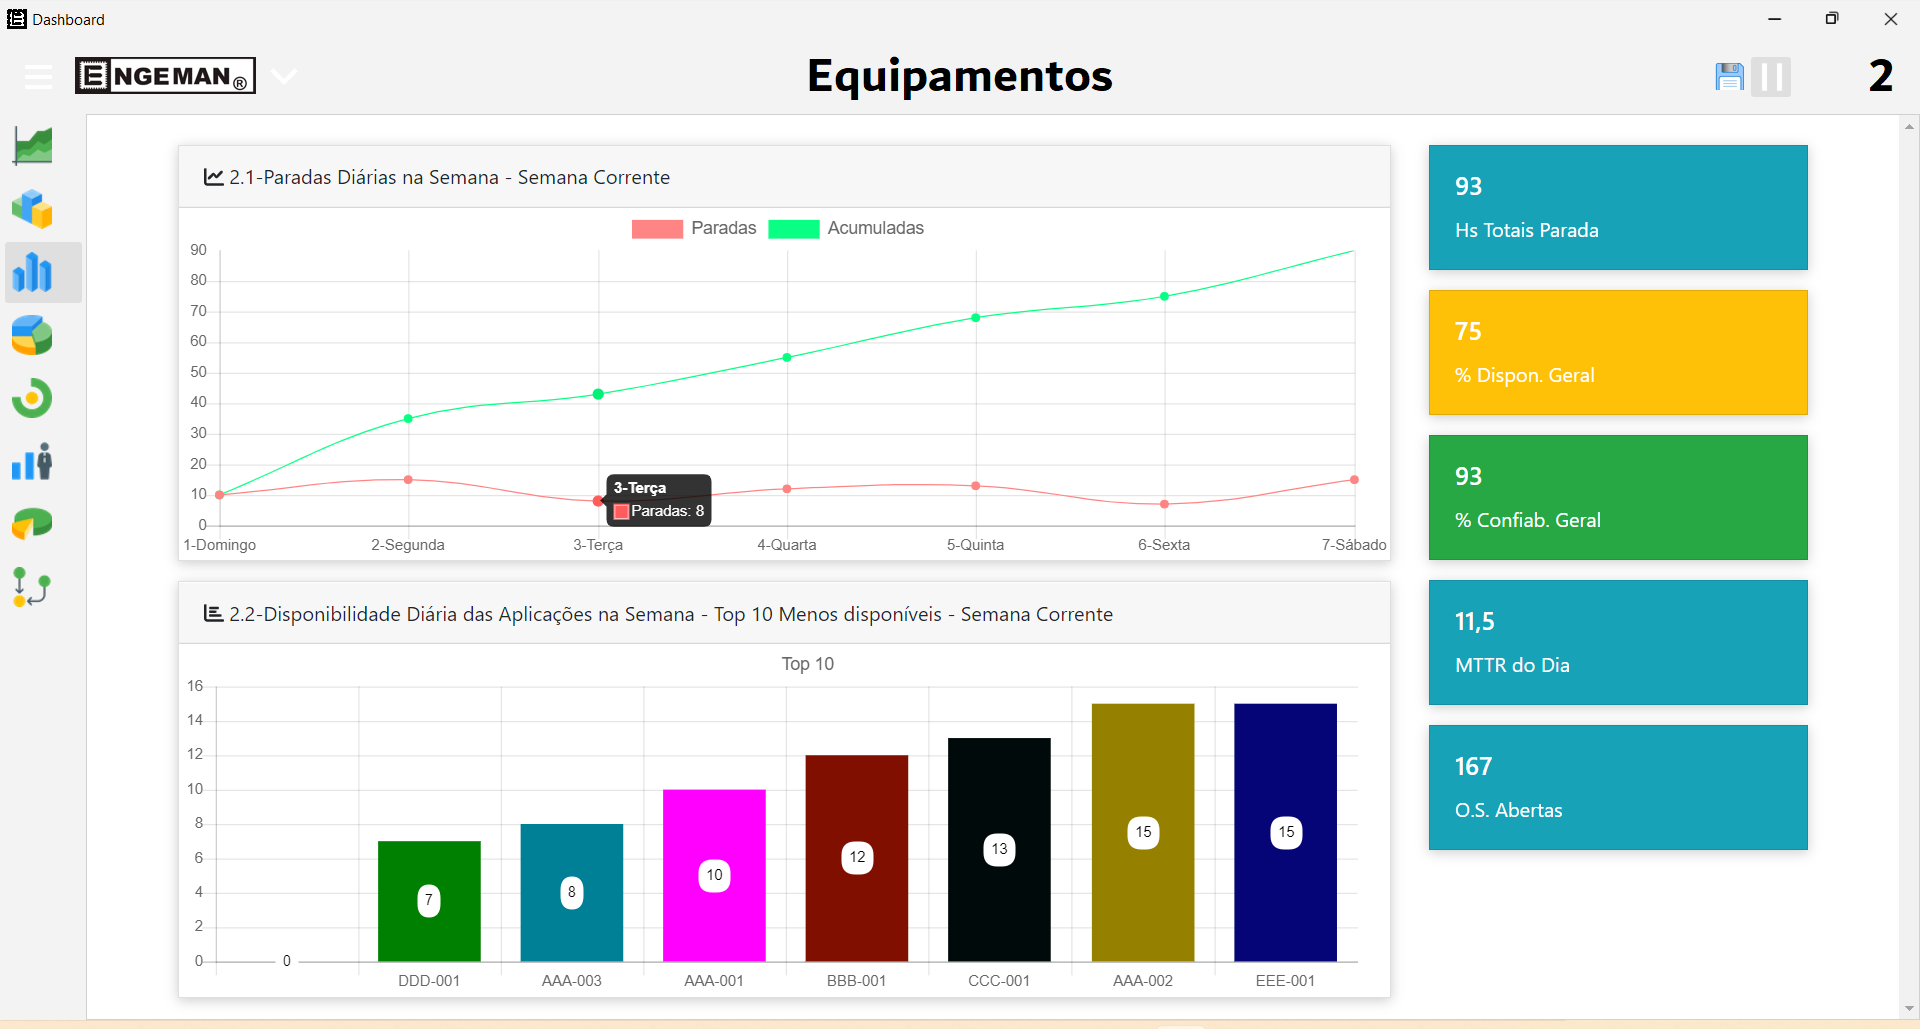Click the scroll down arrow on the vertical scrollbar
Image resolution: width=1920 pixels, height=1029 pixels.
pyautogui.click(x=1909, y=1008)
